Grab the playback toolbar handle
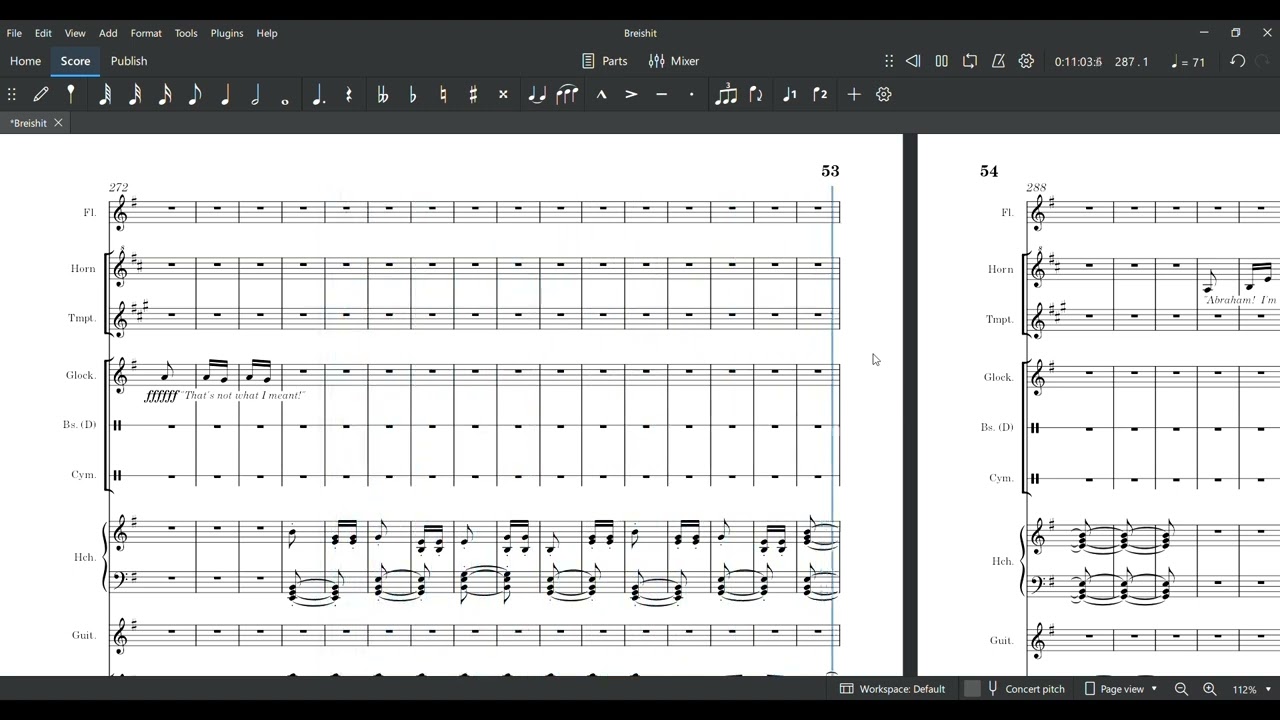 (889, 61)
